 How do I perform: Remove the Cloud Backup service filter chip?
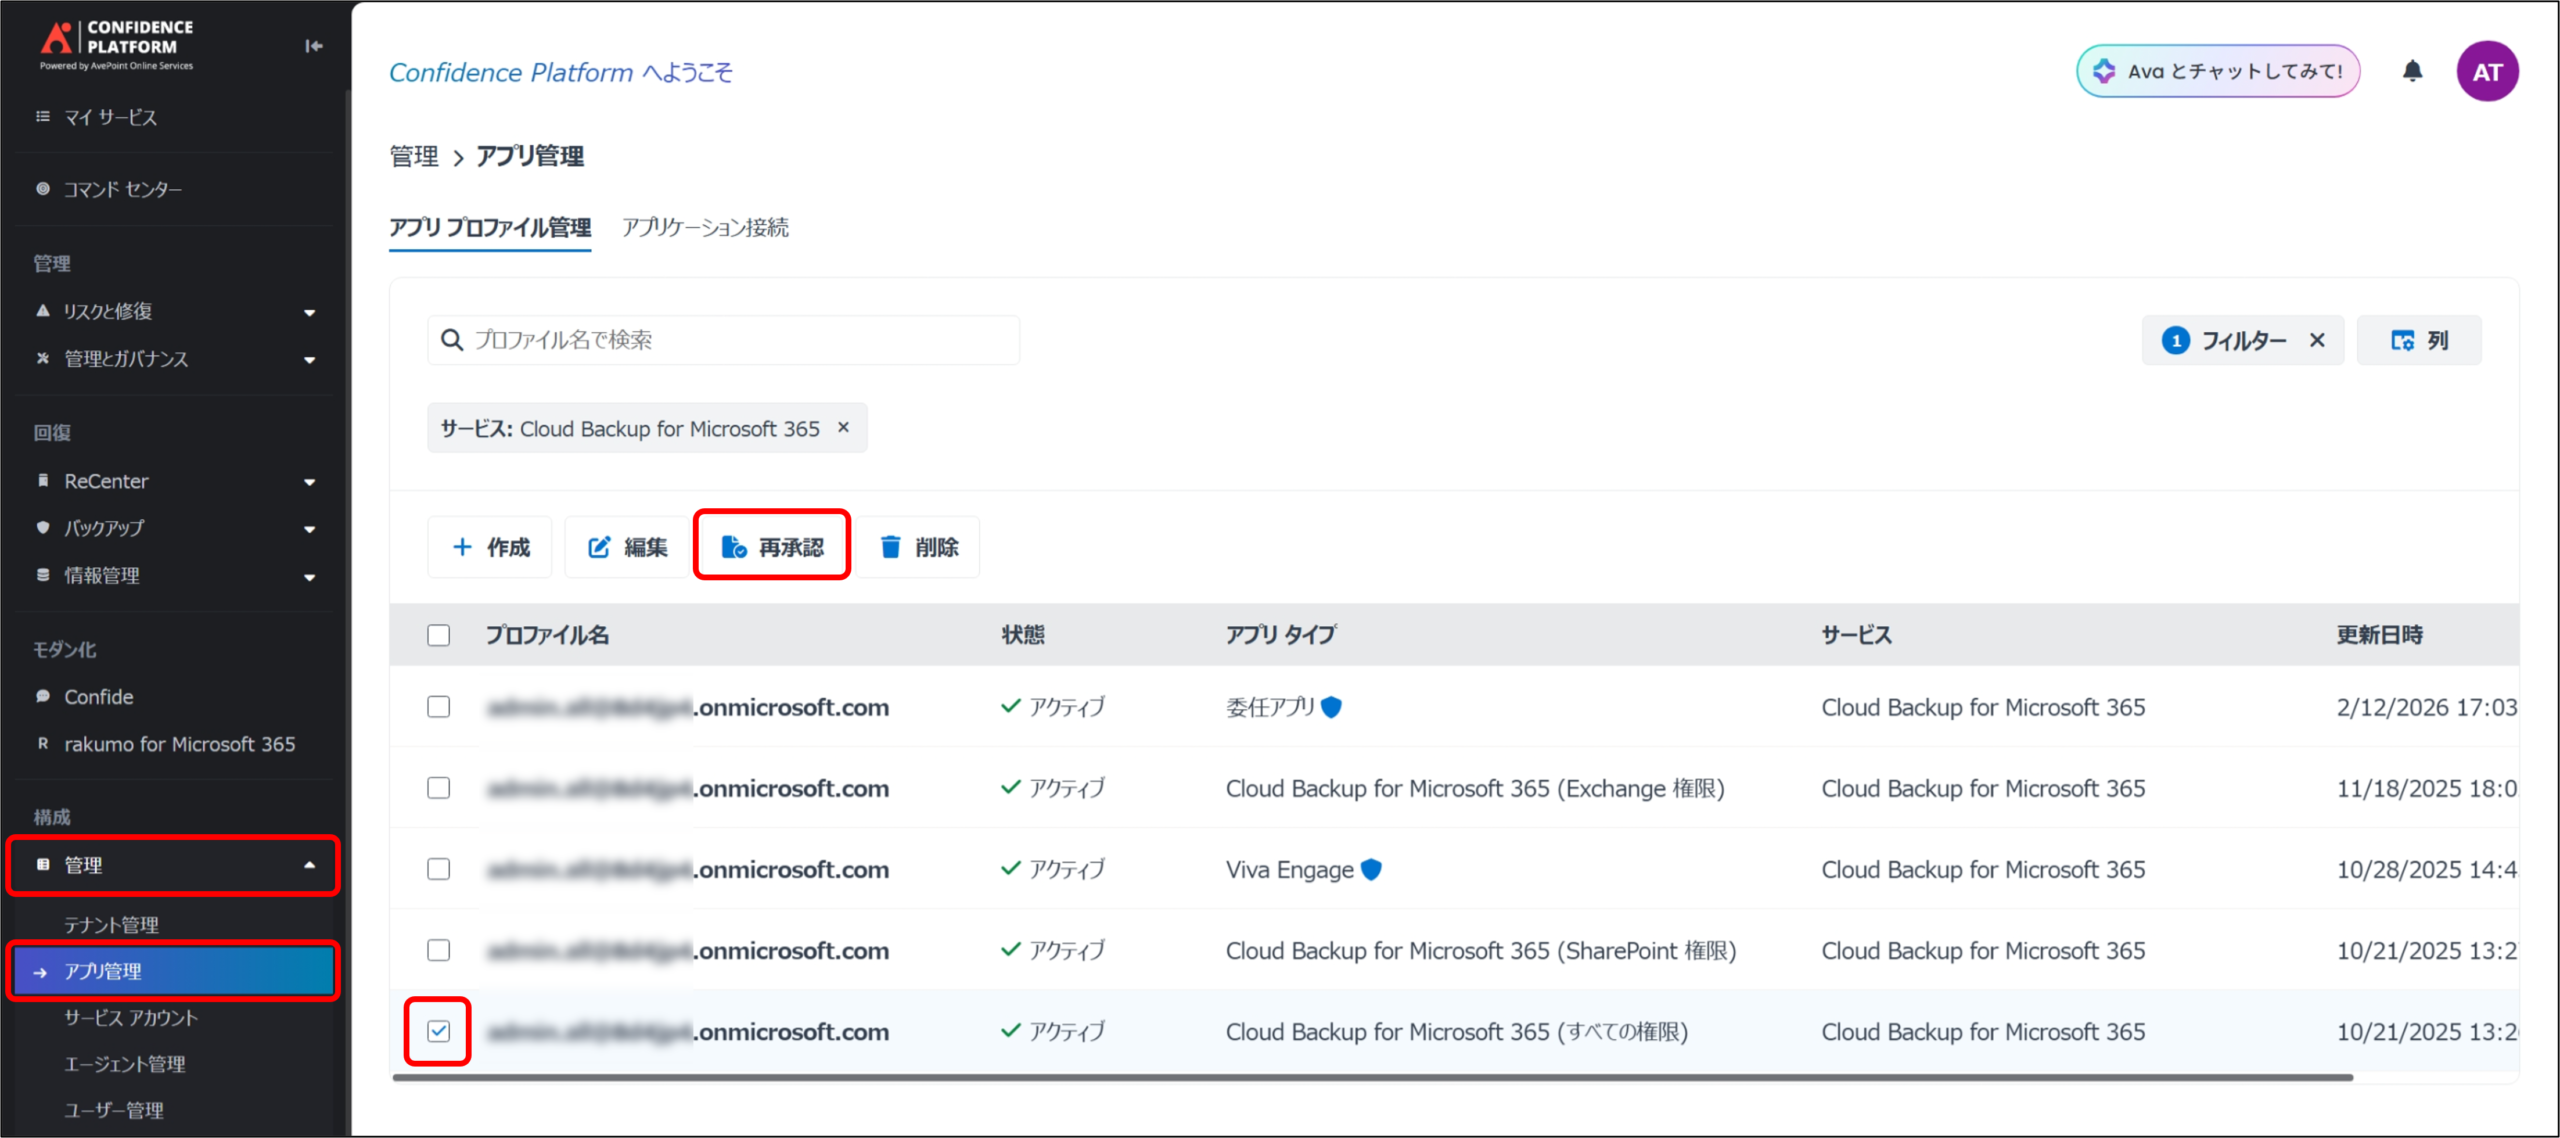coord(844,427)
